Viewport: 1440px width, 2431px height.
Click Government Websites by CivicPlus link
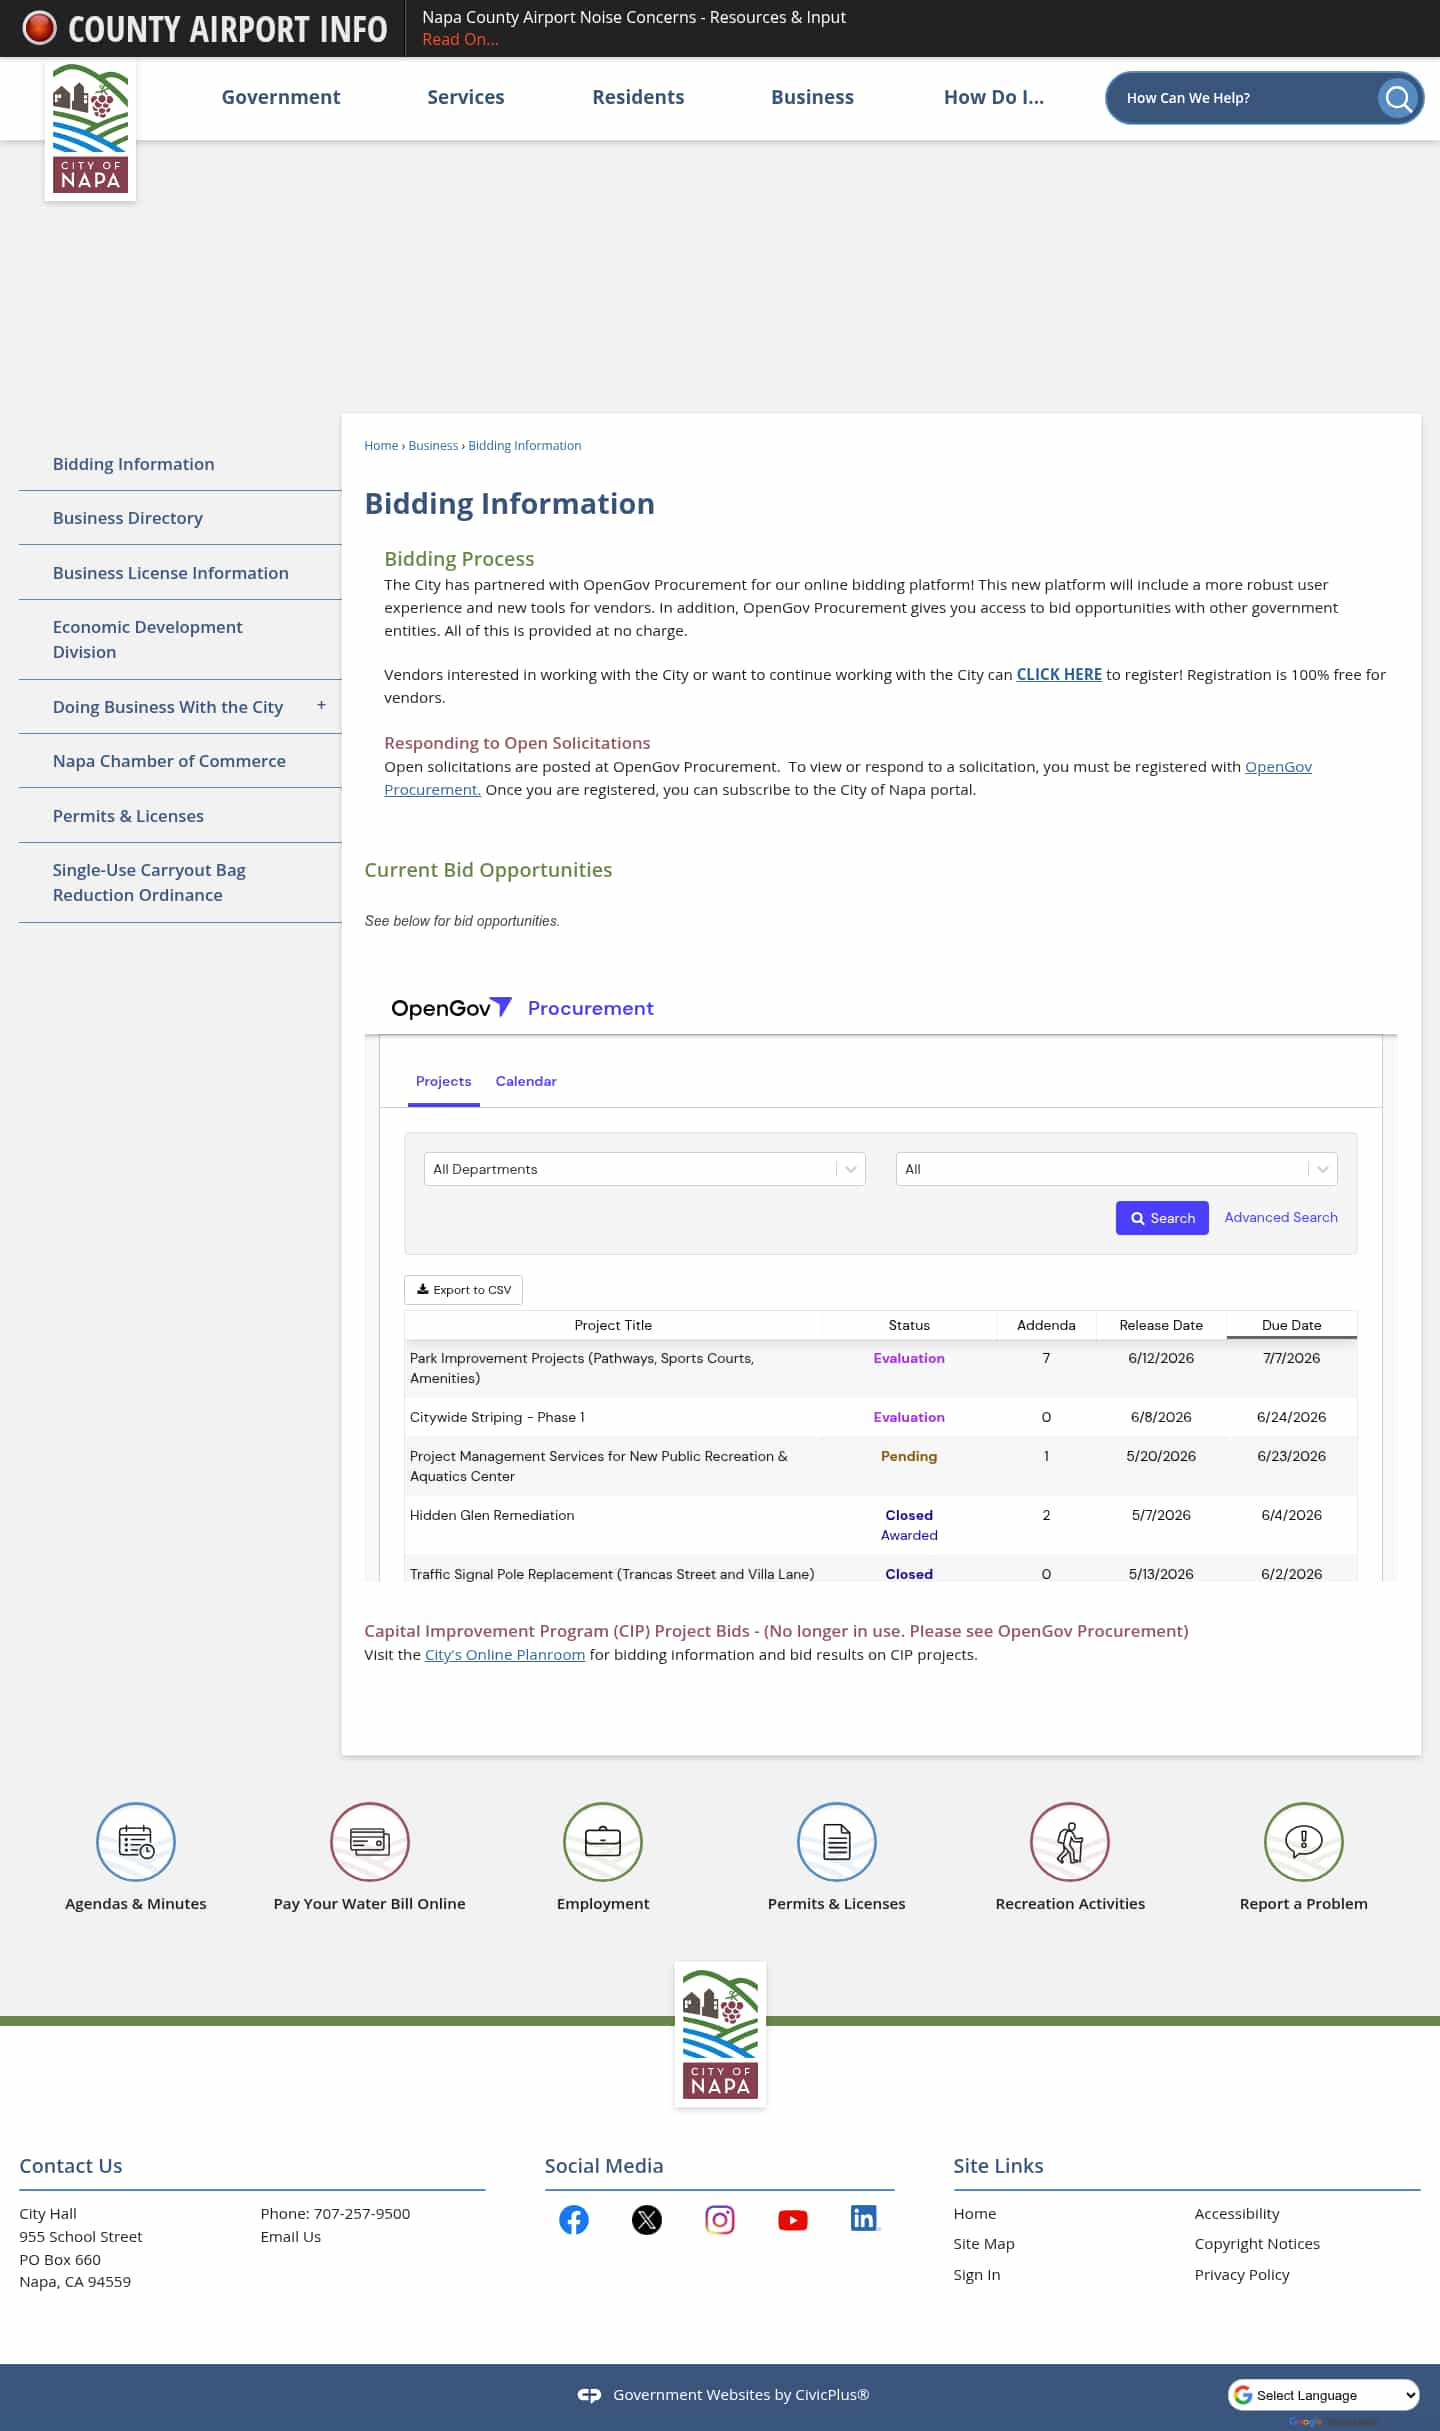[741, 2395]
